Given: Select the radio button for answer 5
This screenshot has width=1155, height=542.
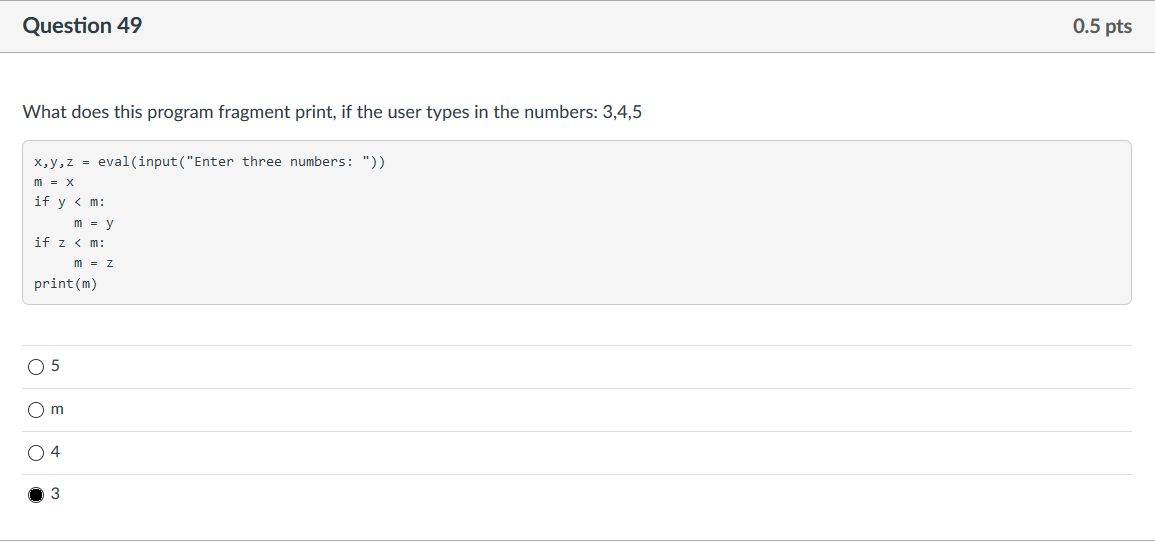Looking at the screenshot, I should 35,367.
